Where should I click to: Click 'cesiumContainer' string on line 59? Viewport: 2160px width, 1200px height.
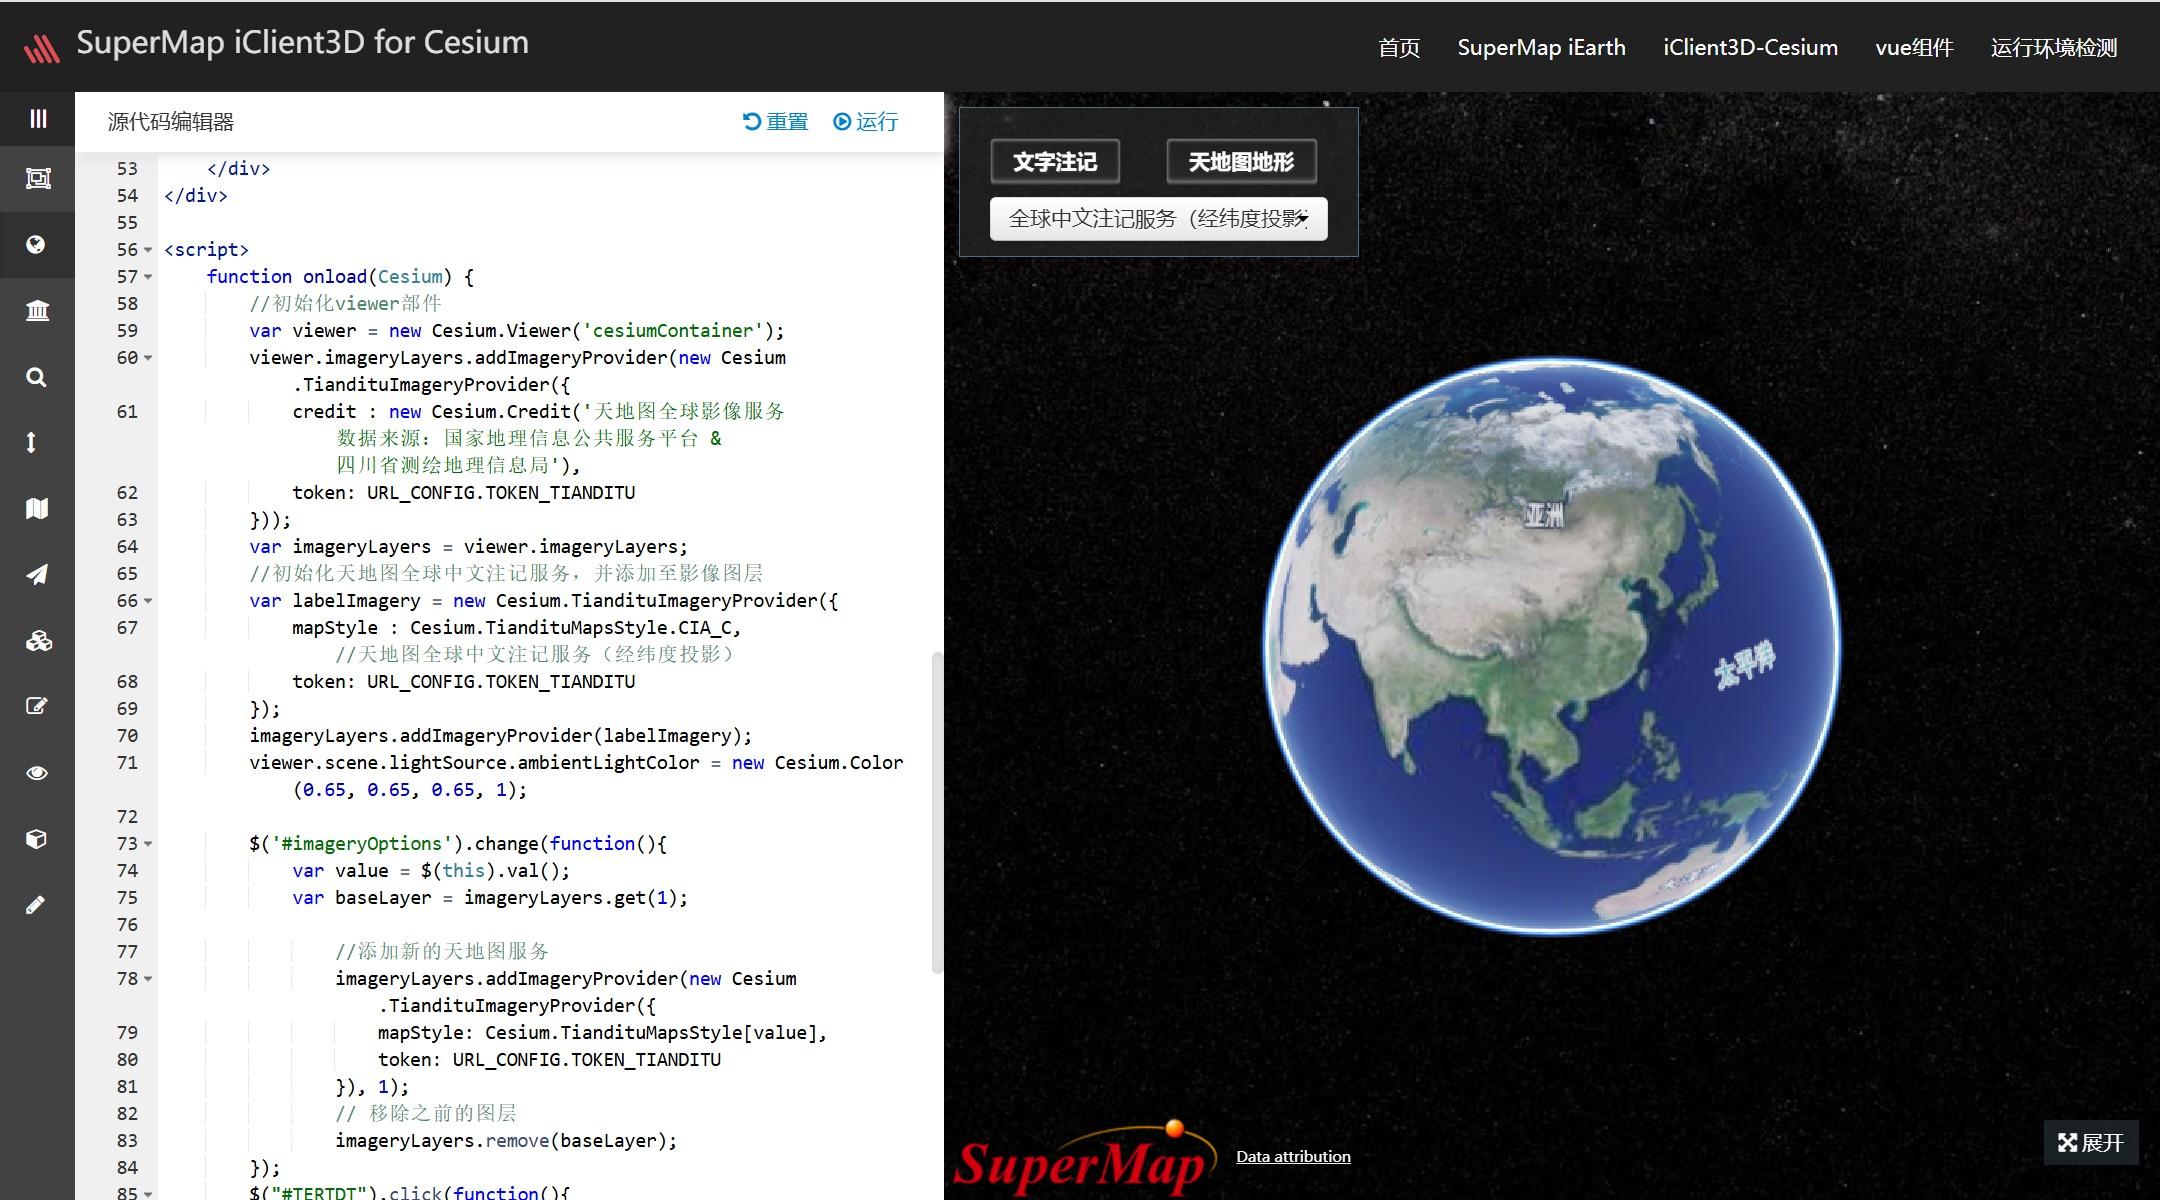click(673, 331)
